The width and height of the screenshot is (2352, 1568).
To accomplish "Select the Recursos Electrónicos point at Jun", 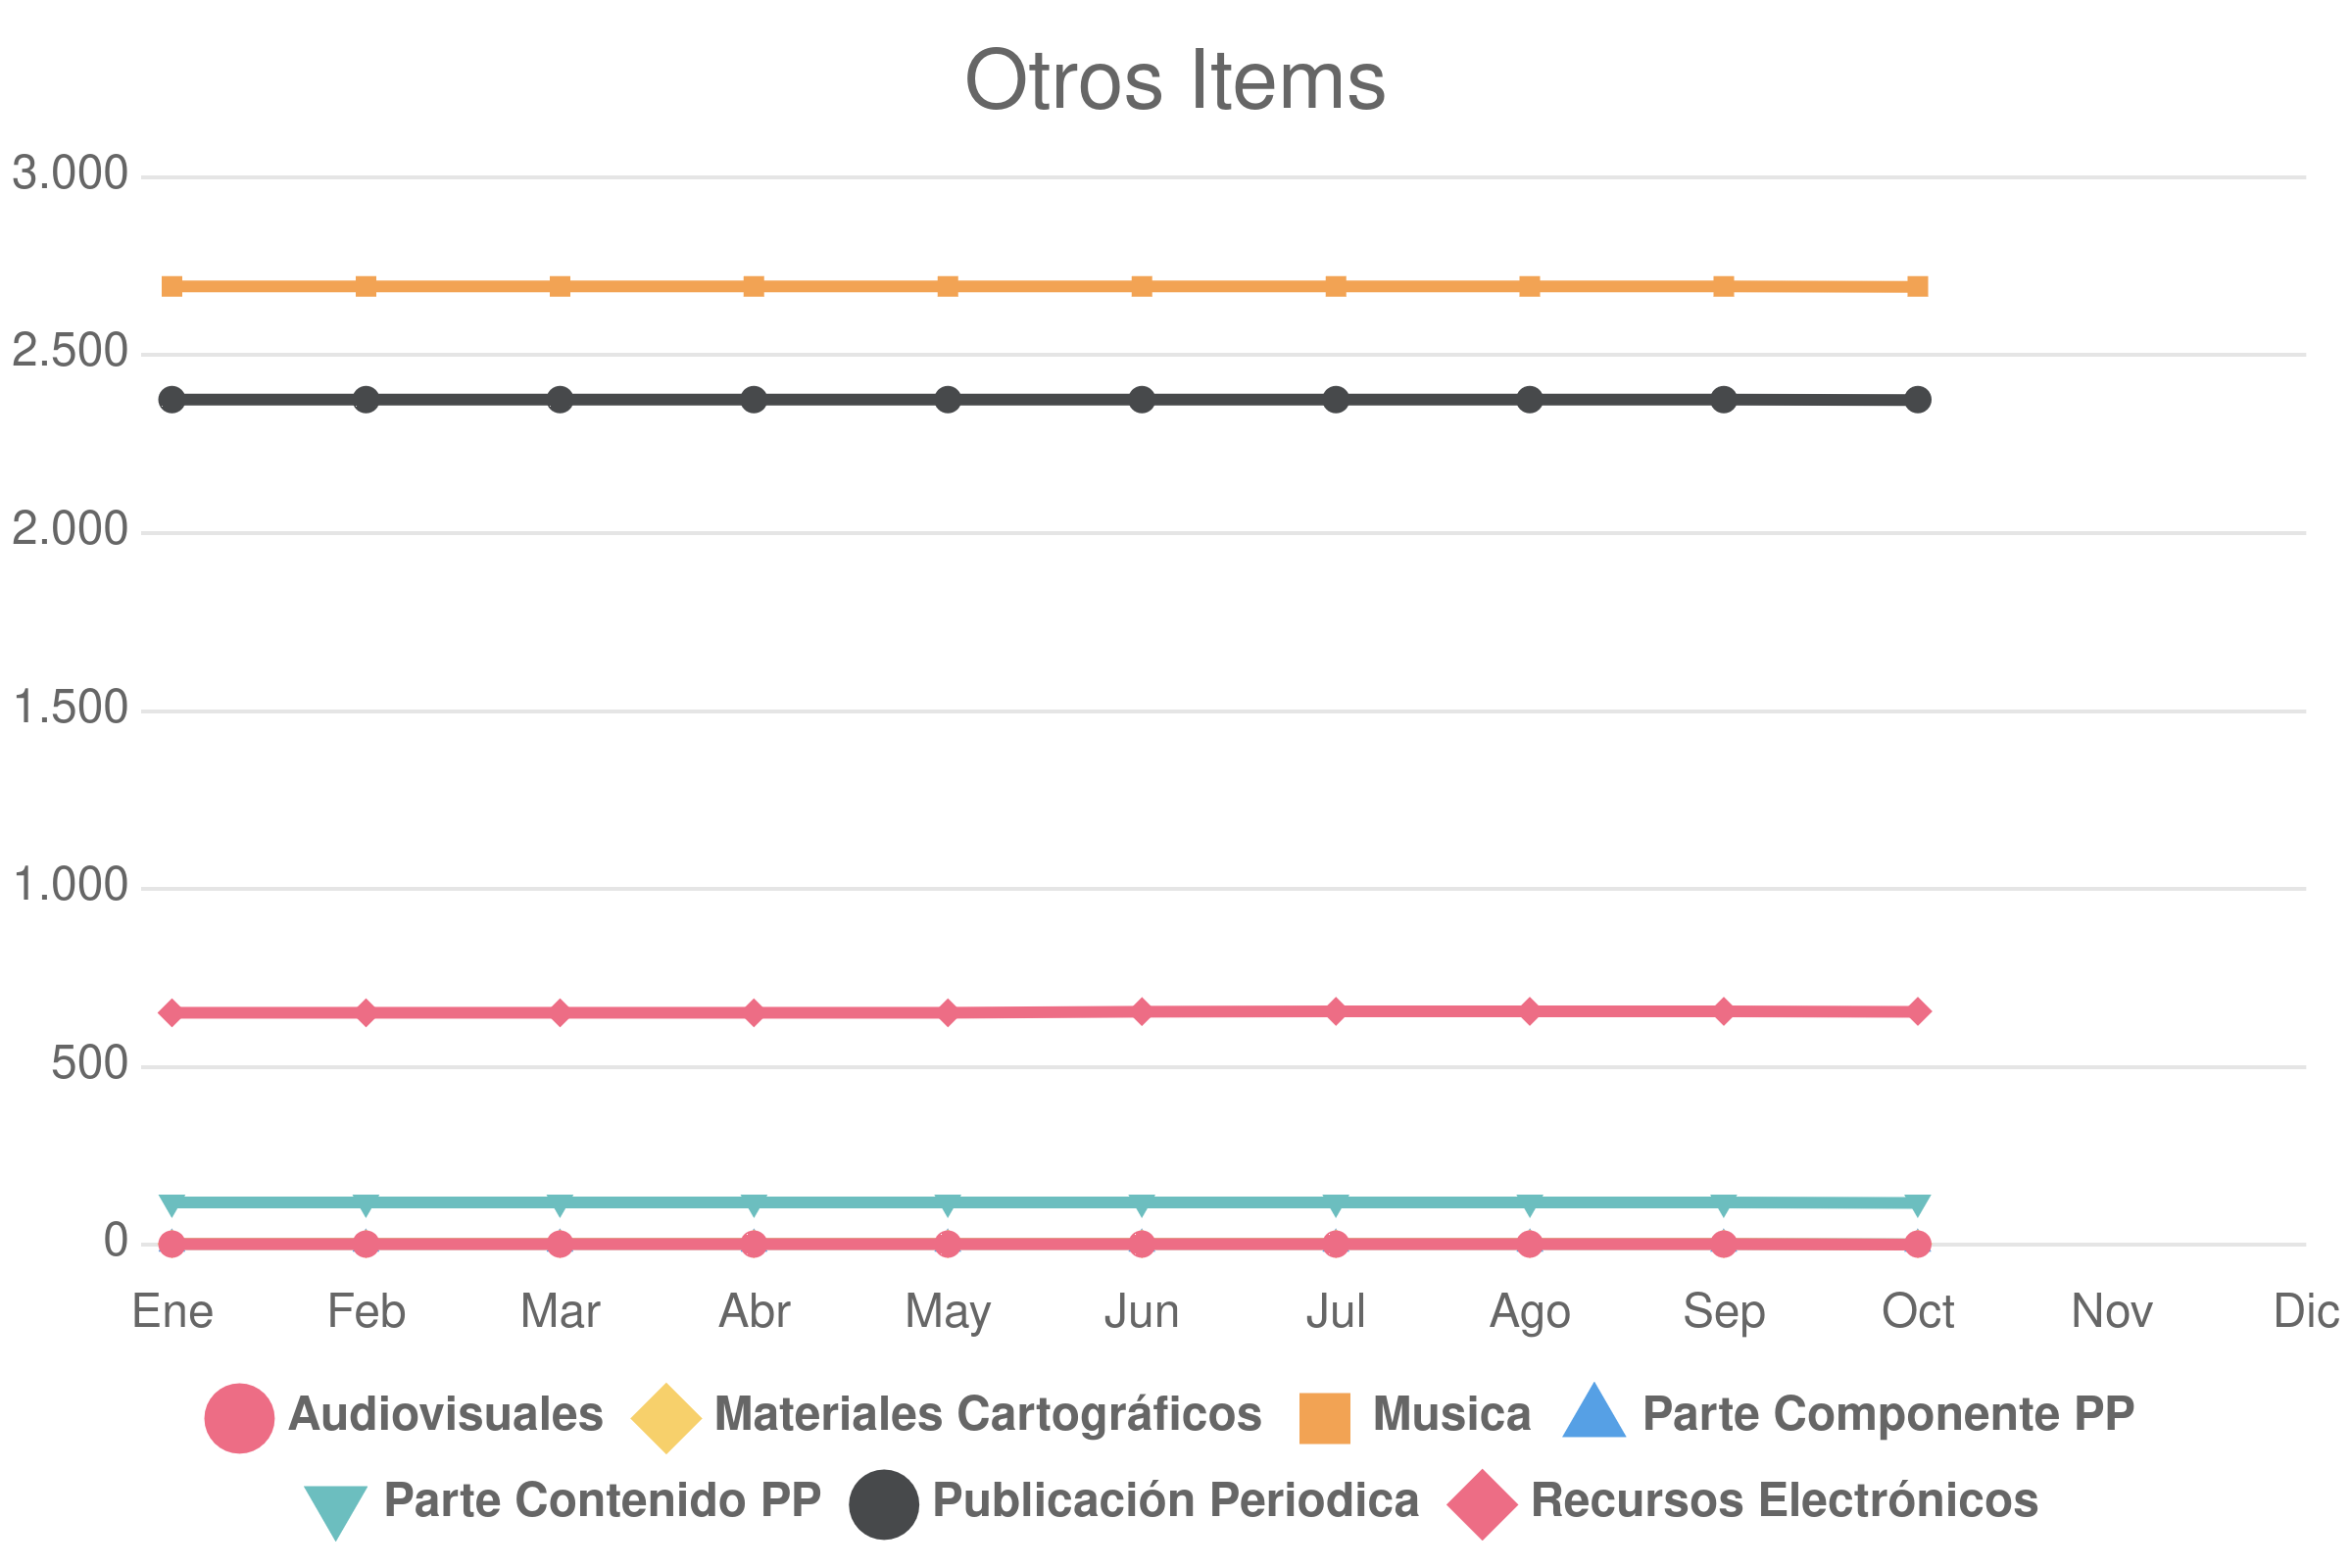I will click(x=1141, y=1012).
